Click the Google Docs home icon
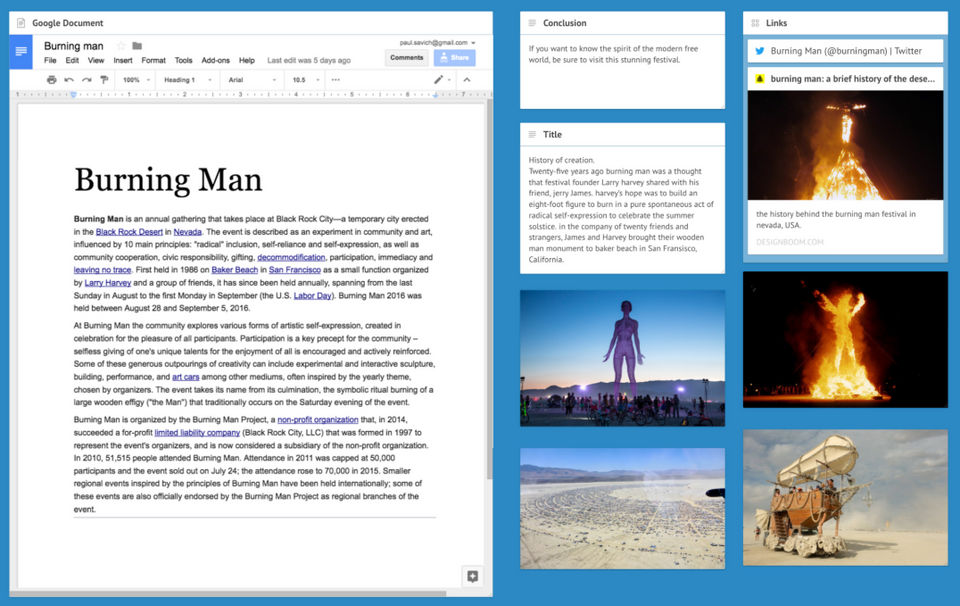The height and width of the screenshot is (606, 960). 21,52
